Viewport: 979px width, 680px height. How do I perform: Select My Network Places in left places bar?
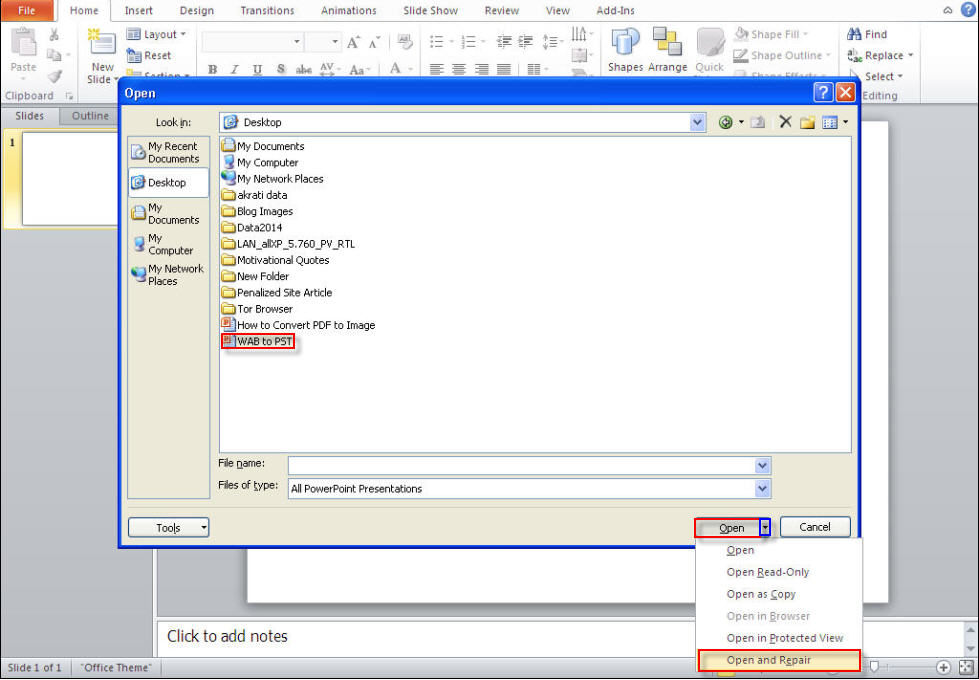coord(168,275)
